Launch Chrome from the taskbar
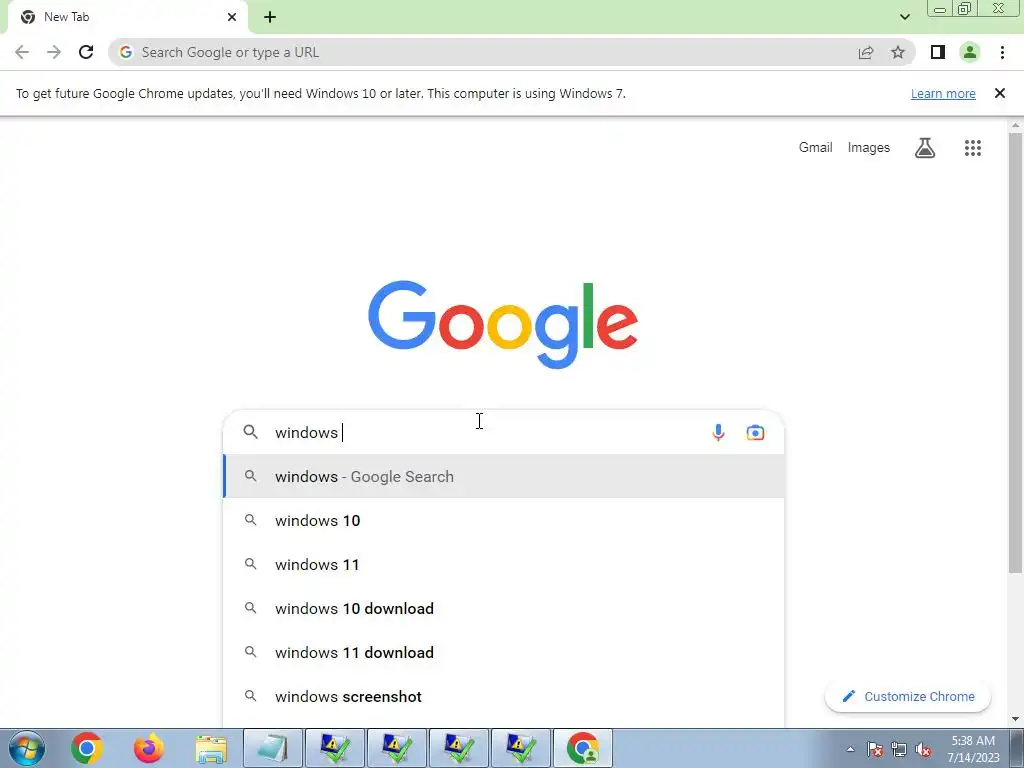This screenshot has width=1024, height=768. [x=87, y=748]
